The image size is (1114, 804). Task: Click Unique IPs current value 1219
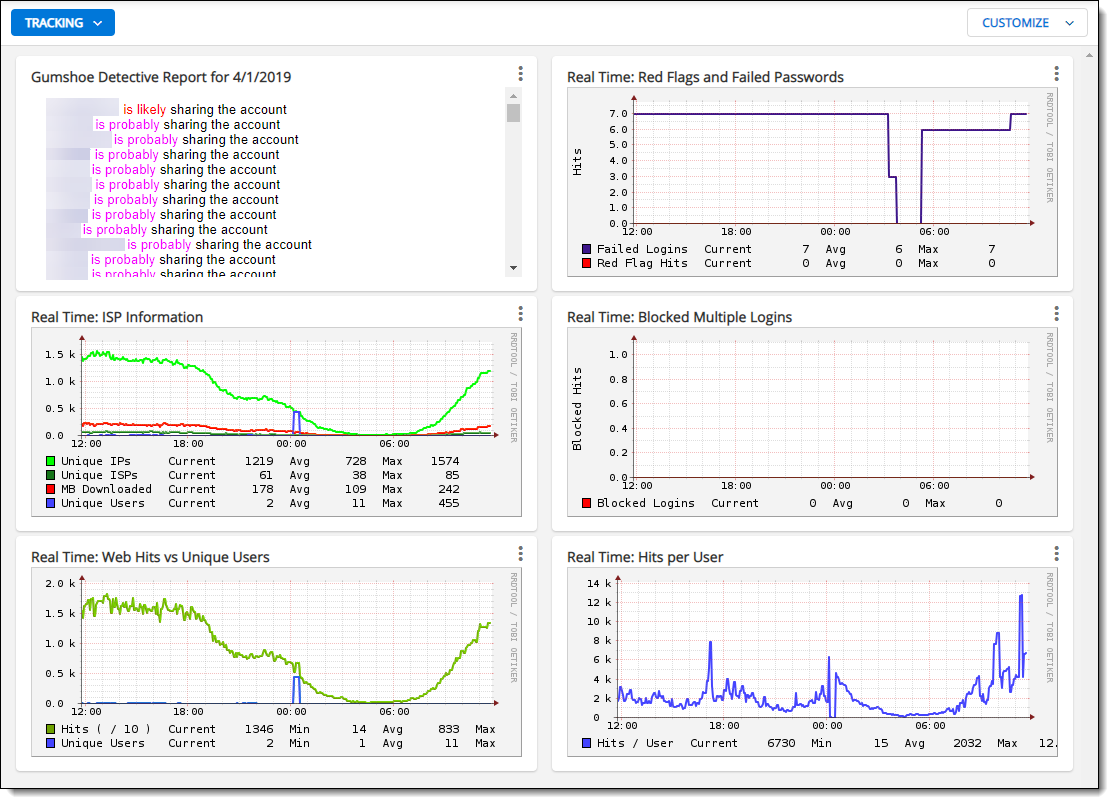(x=259, y=462)
